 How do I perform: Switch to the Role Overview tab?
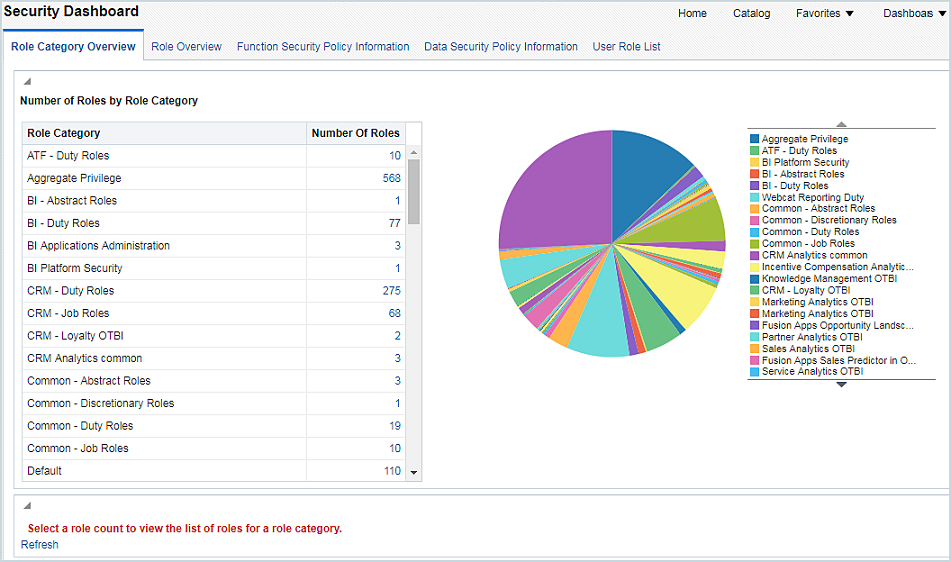[x=186, y=46]
